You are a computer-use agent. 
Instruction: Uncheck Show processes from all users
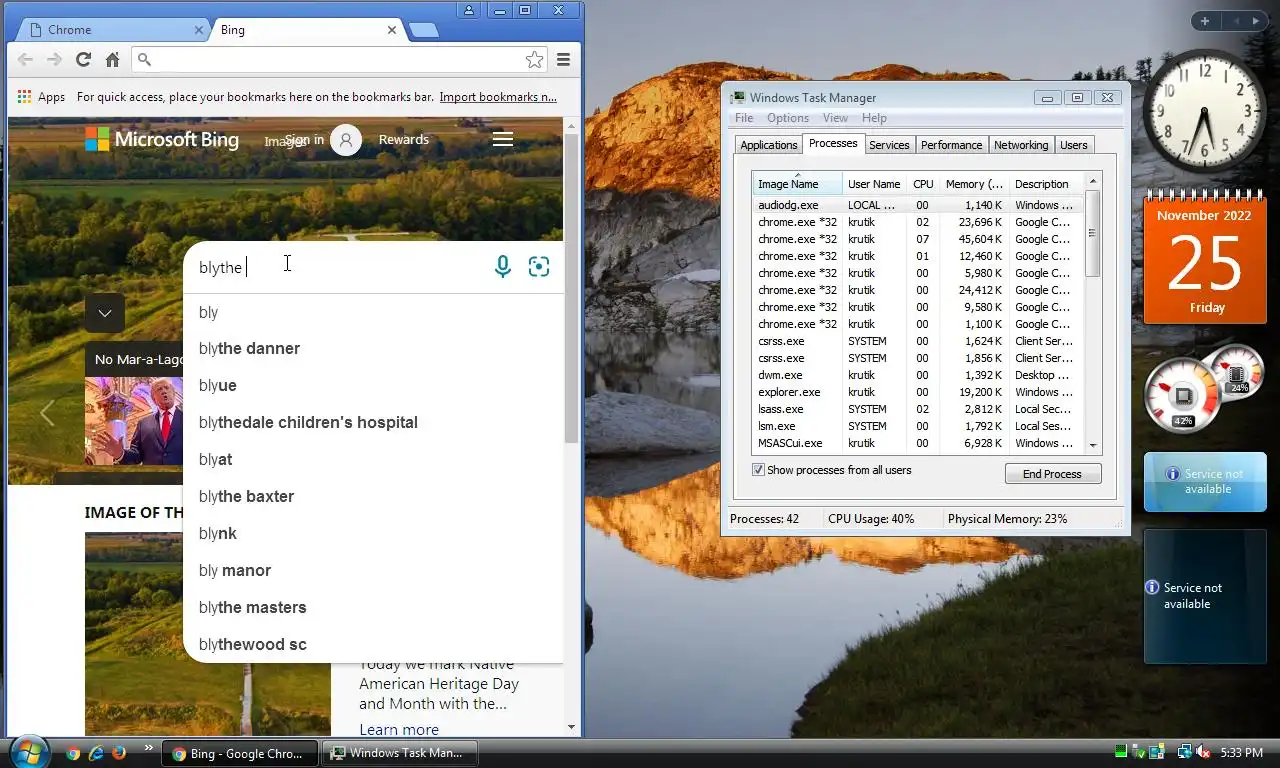pyautogui.click(x=758, y=470)
